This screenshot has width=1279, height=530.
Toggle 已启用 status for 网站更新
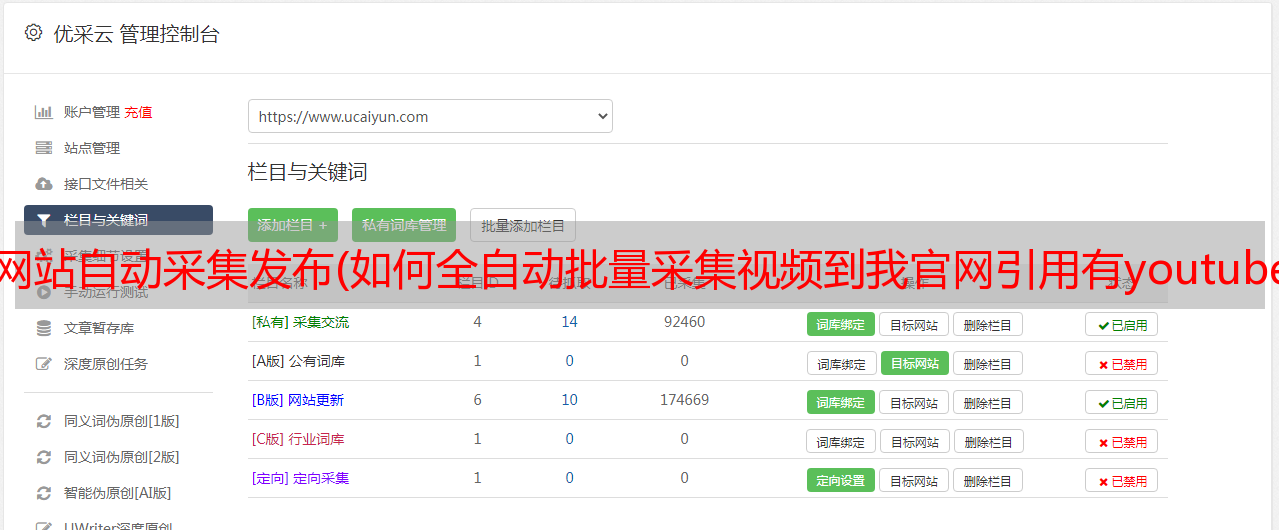[x=1121, y=402]
